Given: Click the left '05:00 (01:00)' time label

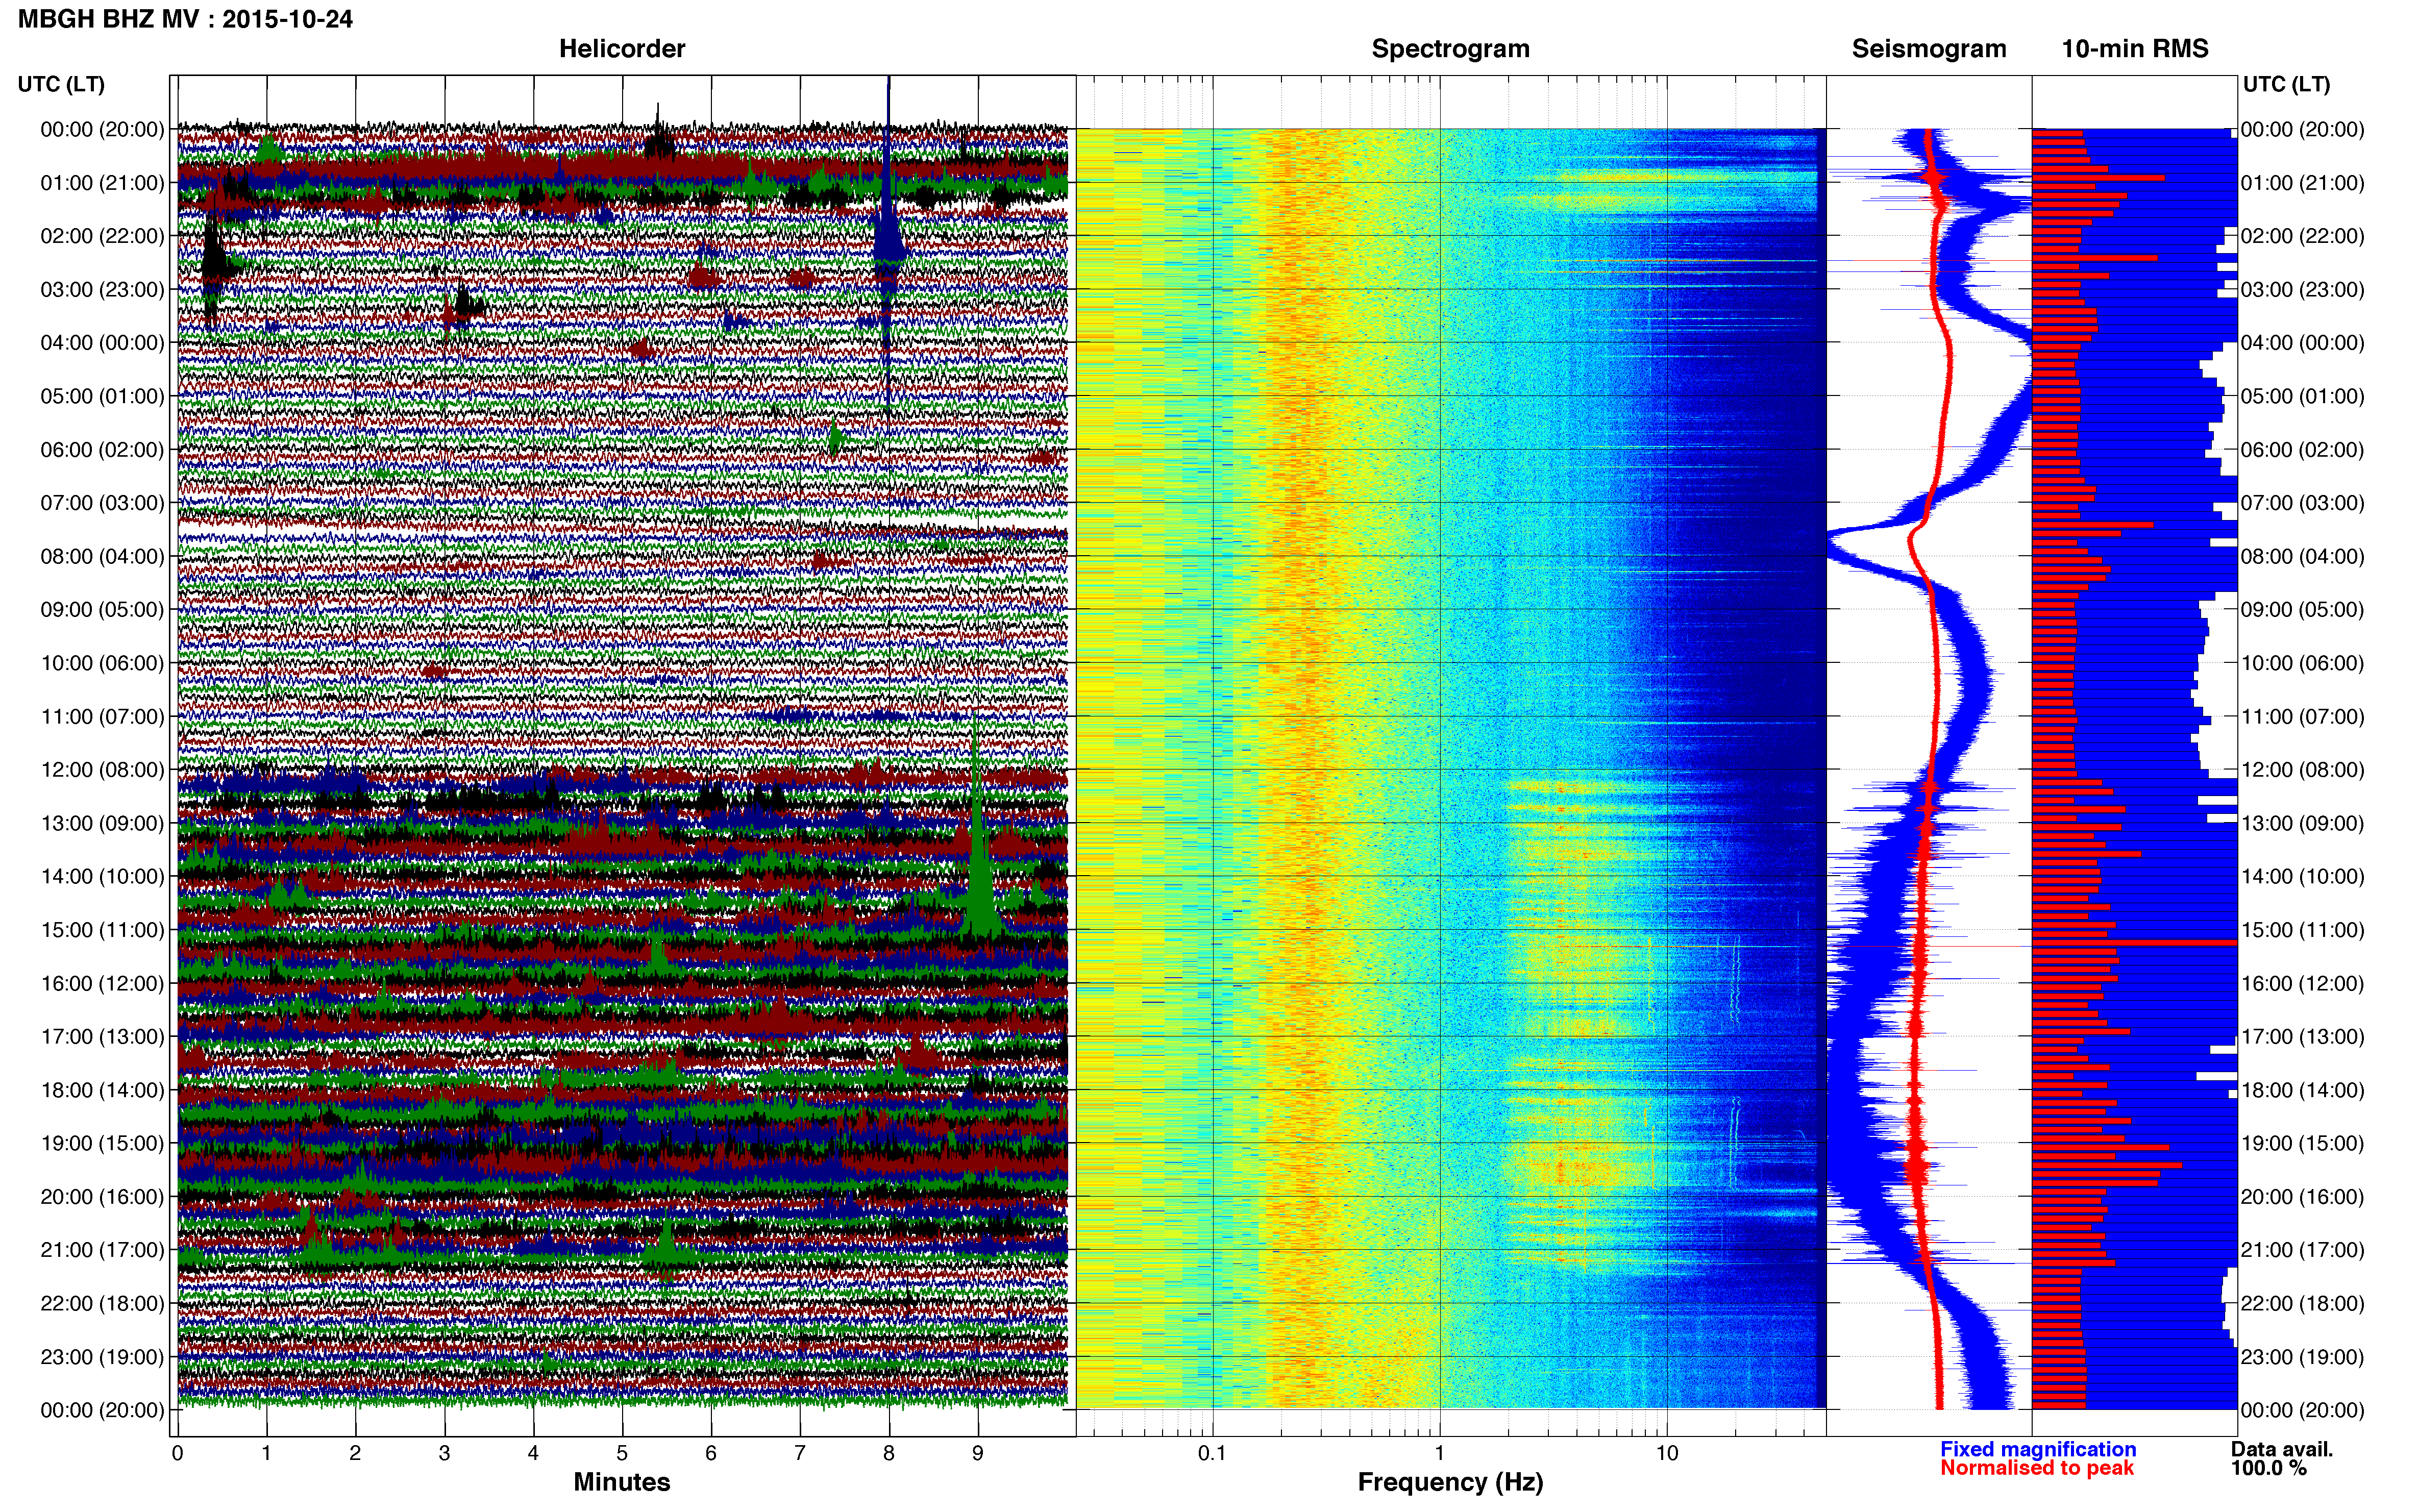Looking at the screenshot, I should [x=102, y=396].
